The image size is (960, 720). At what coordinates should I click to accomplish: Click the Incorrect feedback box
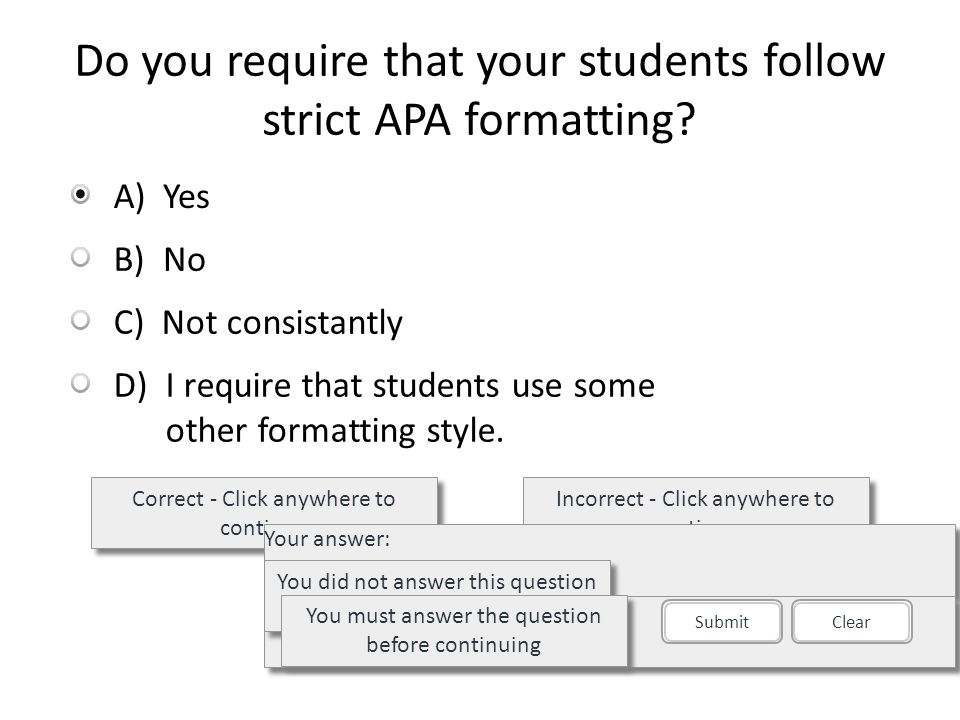pos(696,501)
